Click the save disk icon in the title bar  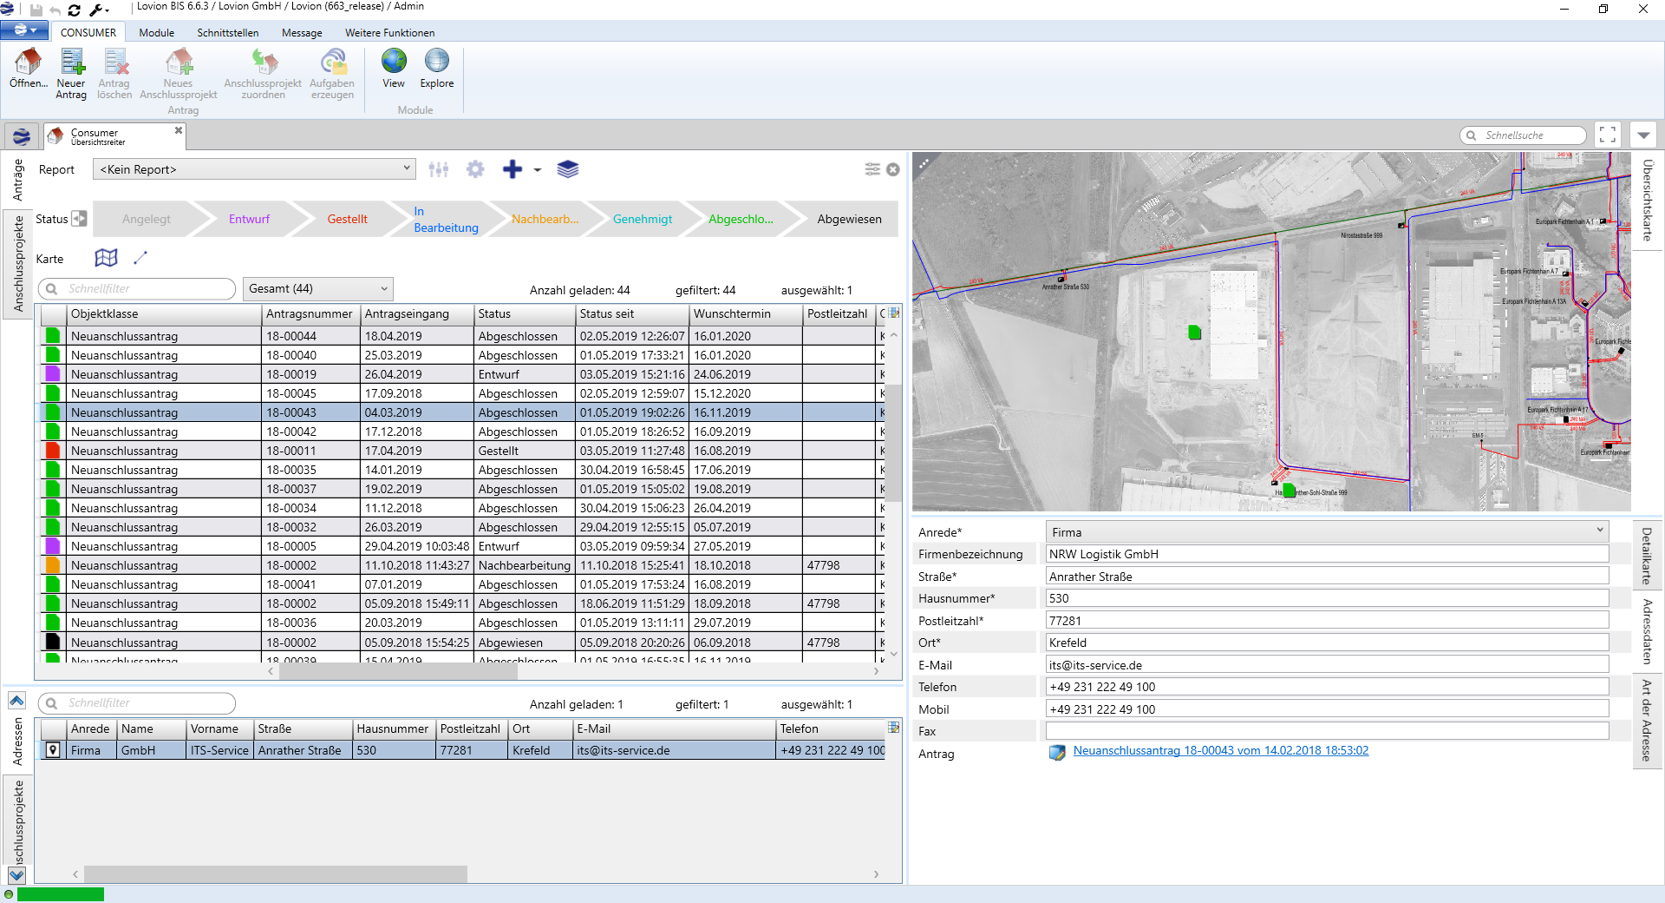pyautogui.click(x=36, y=9)
